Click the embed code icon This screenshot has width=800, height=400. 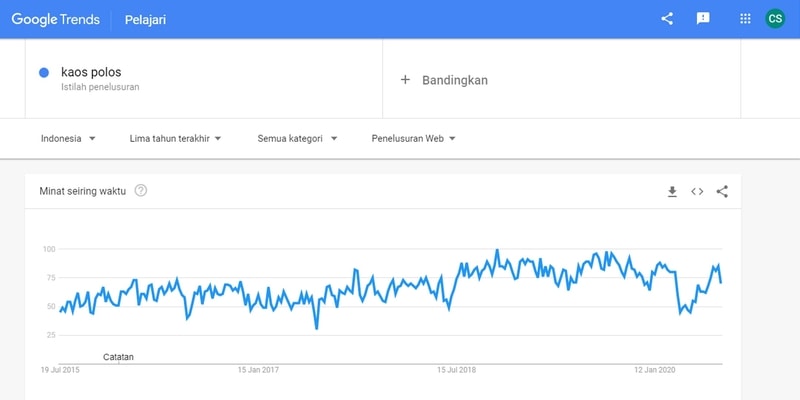(697, 191)
